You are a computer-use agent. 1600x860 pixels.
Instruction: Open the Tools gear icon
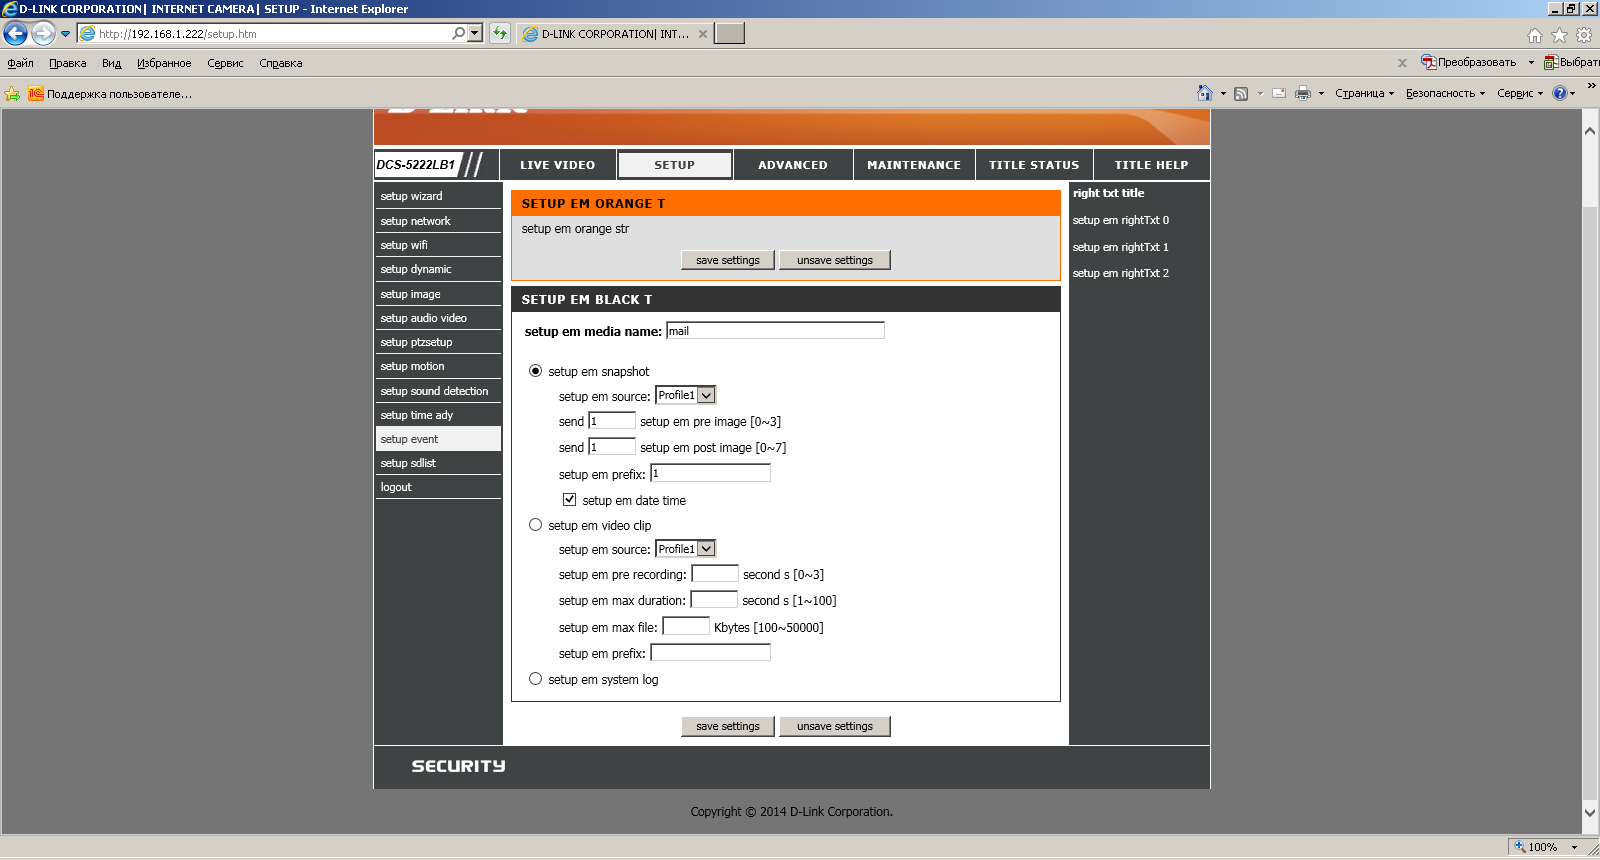pos(1584,35)
